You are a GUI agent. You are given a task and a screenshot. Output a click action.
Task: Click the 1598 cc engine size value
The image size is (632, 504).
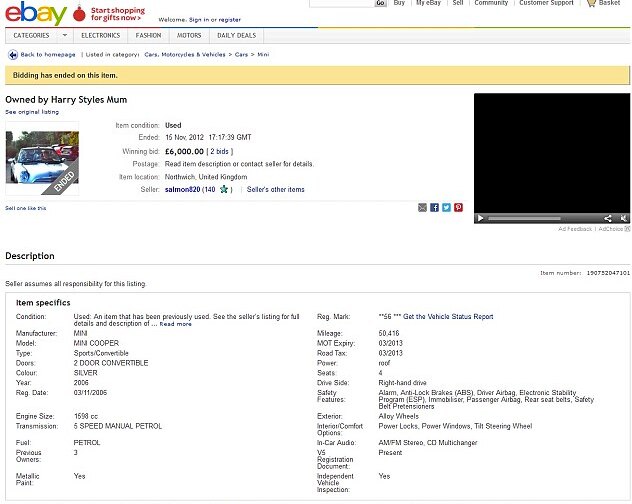(86, 416)
